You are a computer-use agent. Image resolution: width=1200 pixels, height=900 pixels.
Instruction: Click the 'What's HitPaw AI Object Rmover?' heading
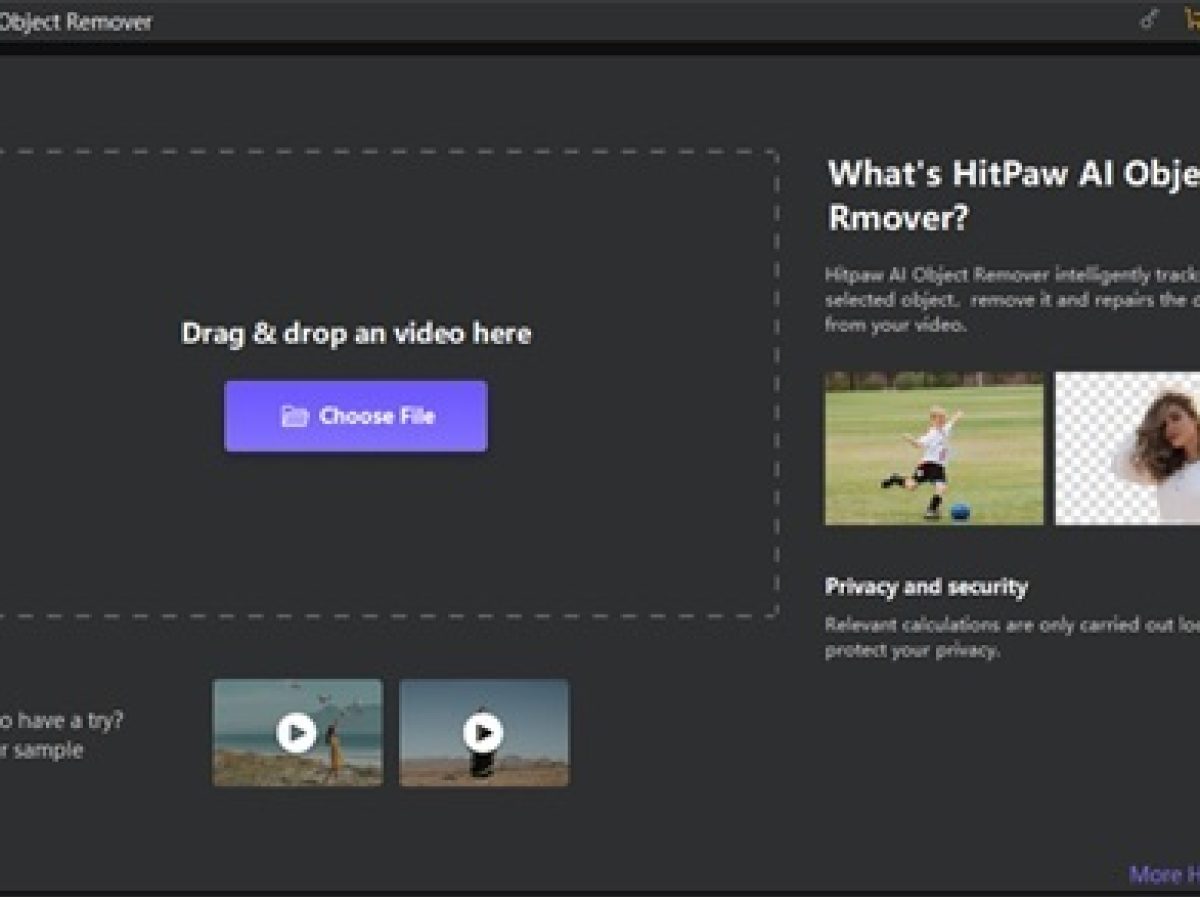(1014, 195)
